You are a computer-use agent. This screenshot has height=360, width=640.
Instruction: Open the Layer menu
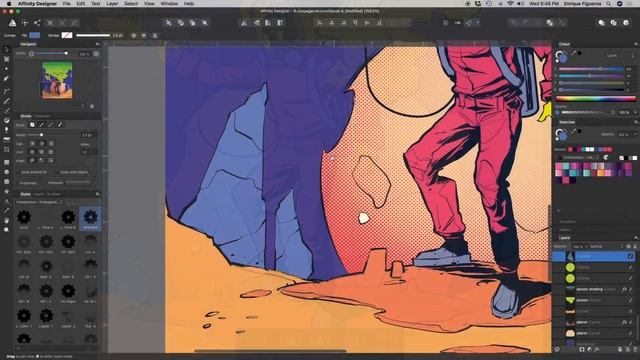pyautogui.click(x=112, y=4)
